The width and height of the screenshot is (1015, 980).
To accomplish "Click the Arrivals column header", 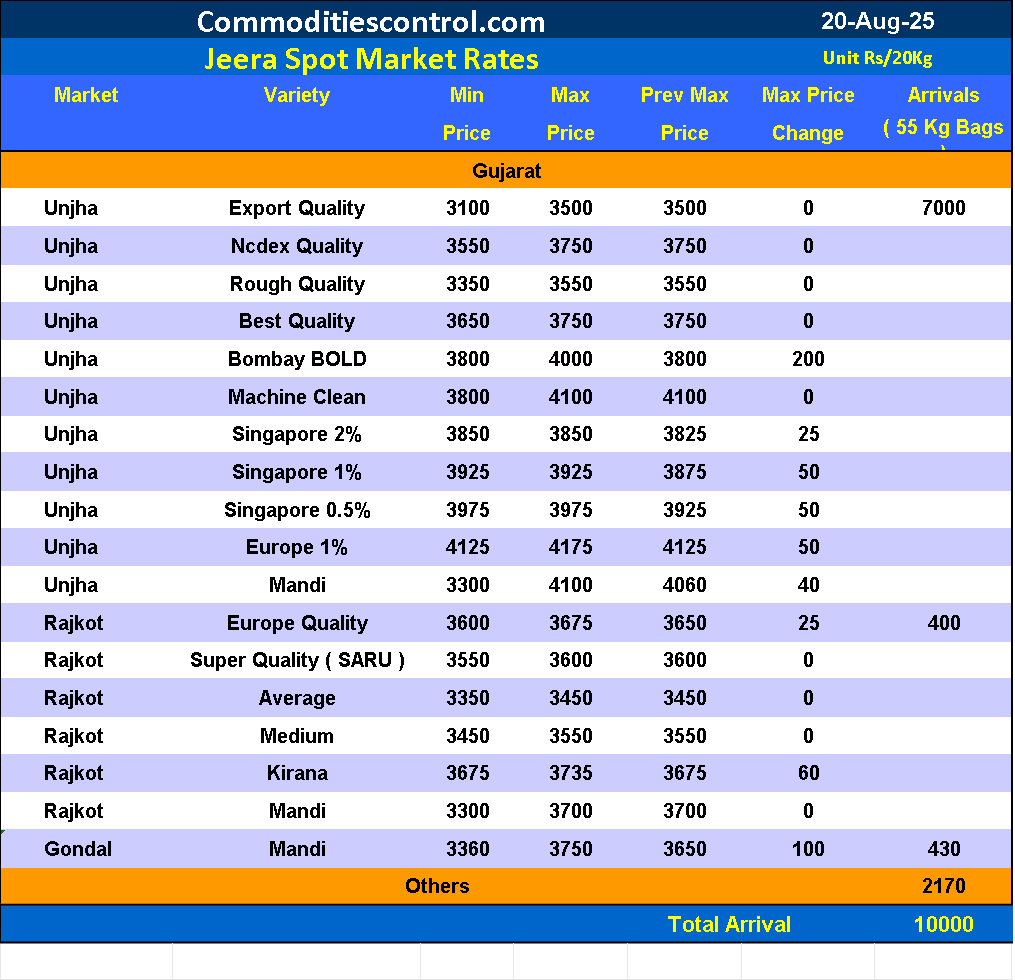I will click(943, 96).
